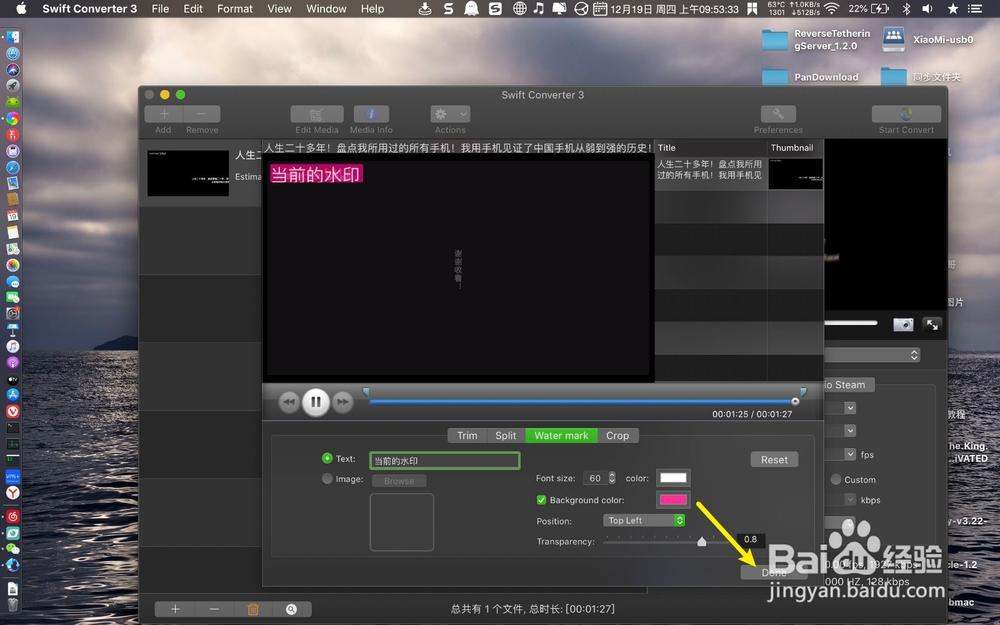
Task: Select the Water mark tab
Action: (561, 436)
